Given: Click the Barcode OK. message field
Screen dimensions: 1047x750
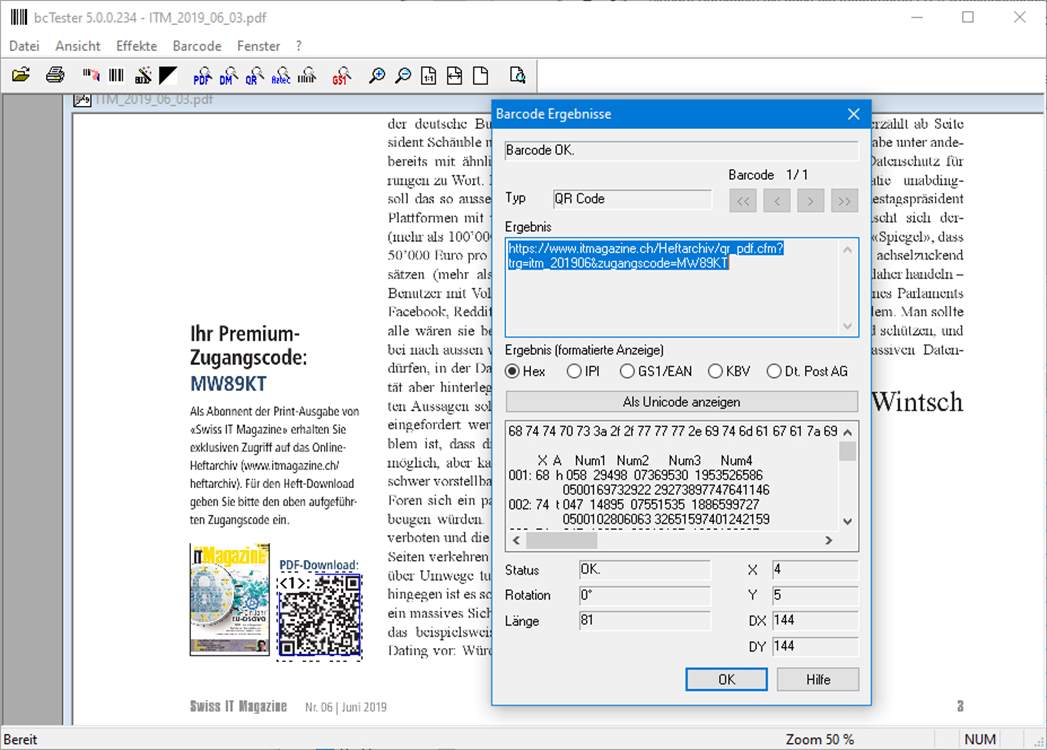Looking at the screenshot, I should click(682, 150).
